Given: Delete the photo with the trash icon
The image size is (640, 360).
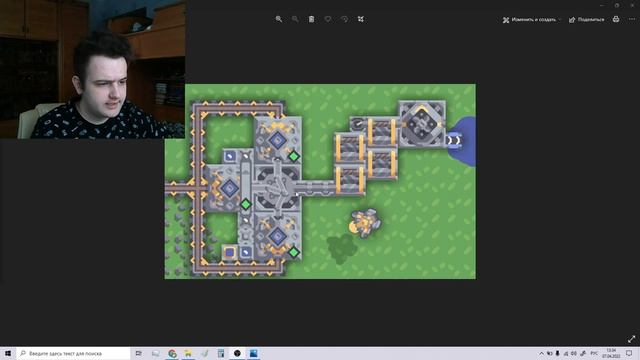Looking at the screenshot, I should tap(311, 19).
